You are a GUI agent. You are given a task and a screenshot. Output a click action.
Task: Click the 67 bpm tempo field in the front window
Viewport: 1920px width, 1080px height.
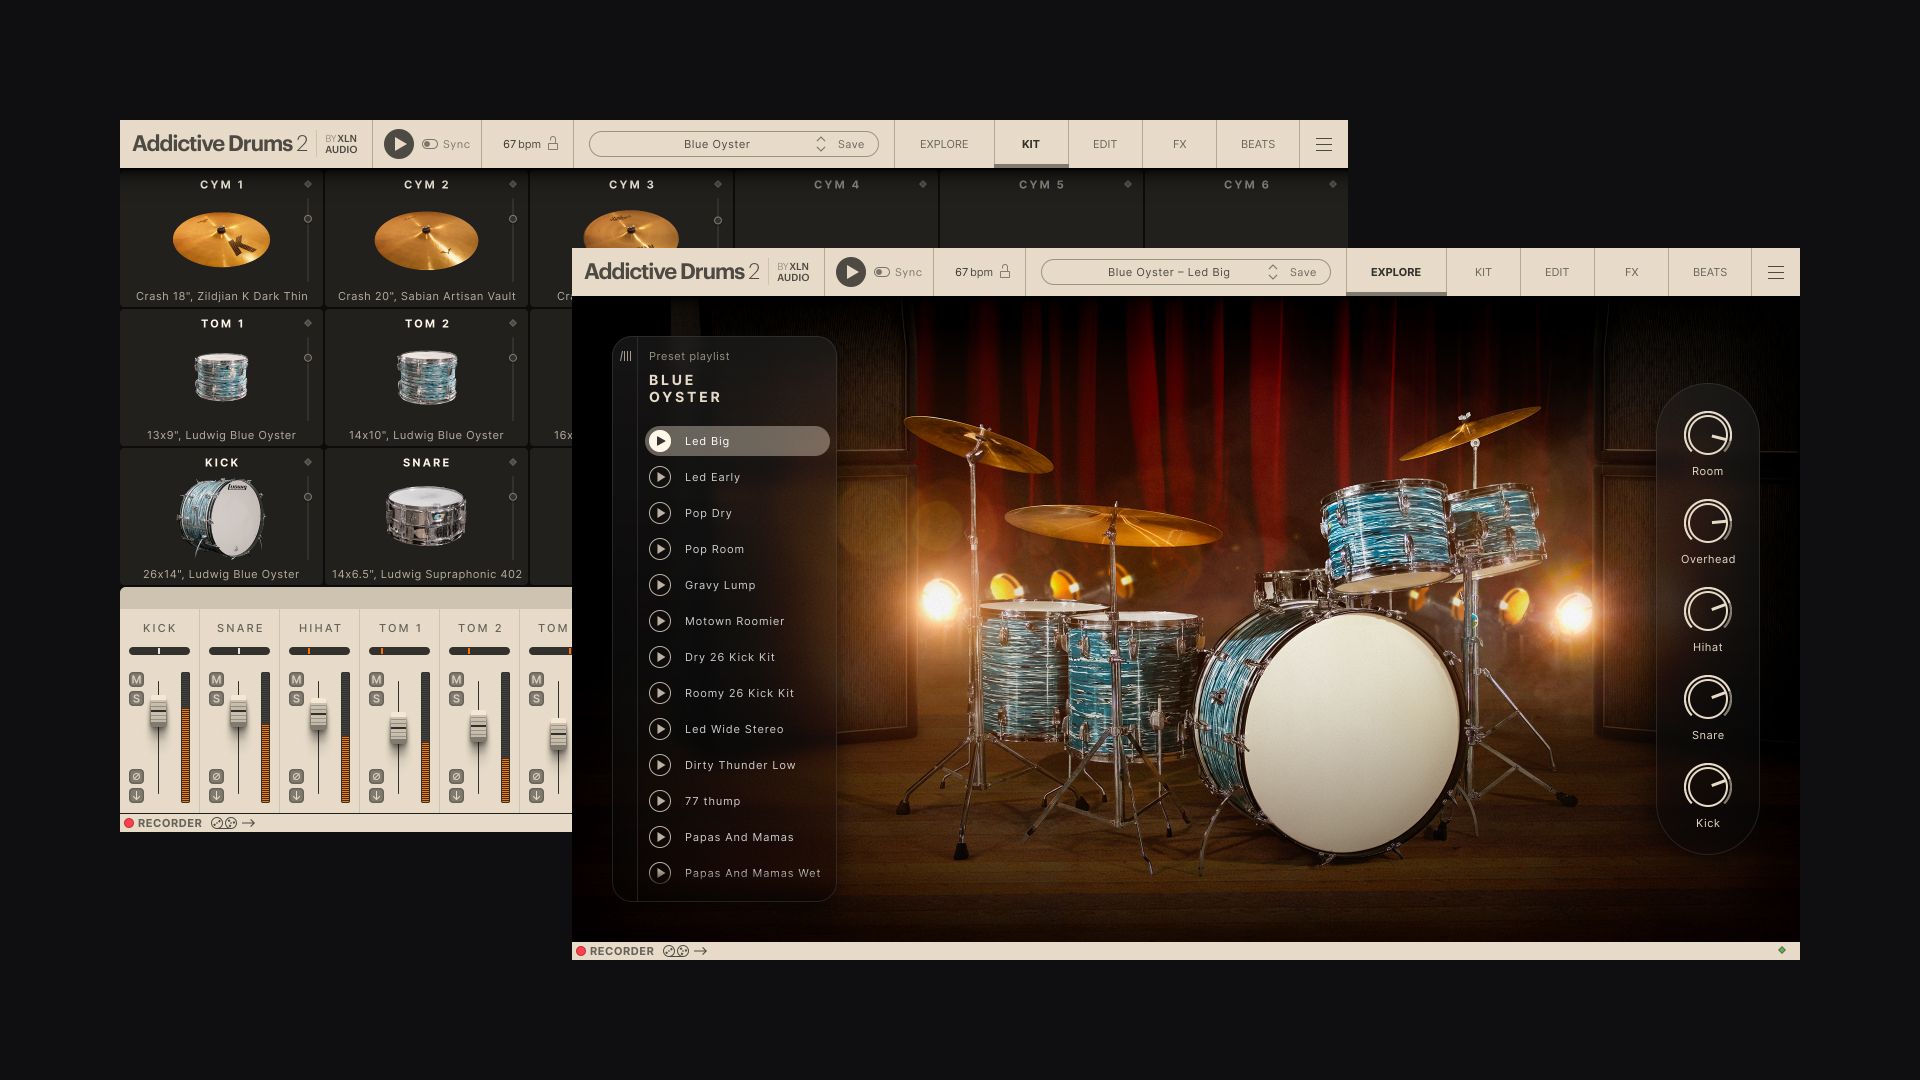(973, 272)
